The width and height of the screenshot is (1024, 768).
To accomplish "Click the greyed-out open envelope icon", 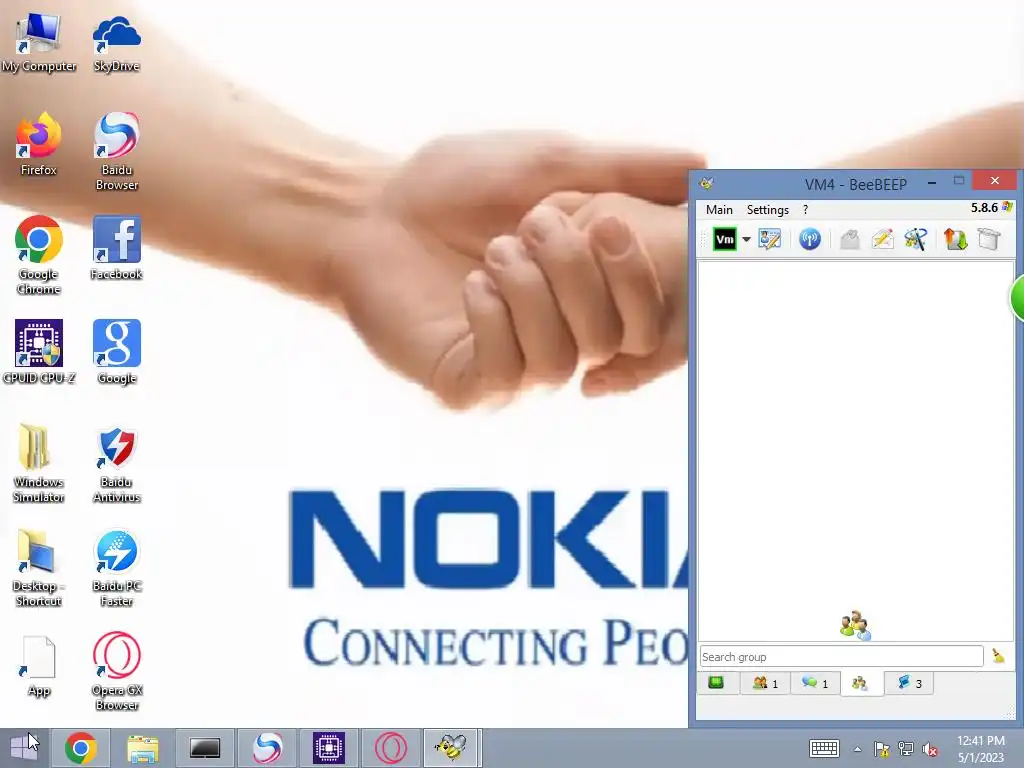I will pos(850,239).
